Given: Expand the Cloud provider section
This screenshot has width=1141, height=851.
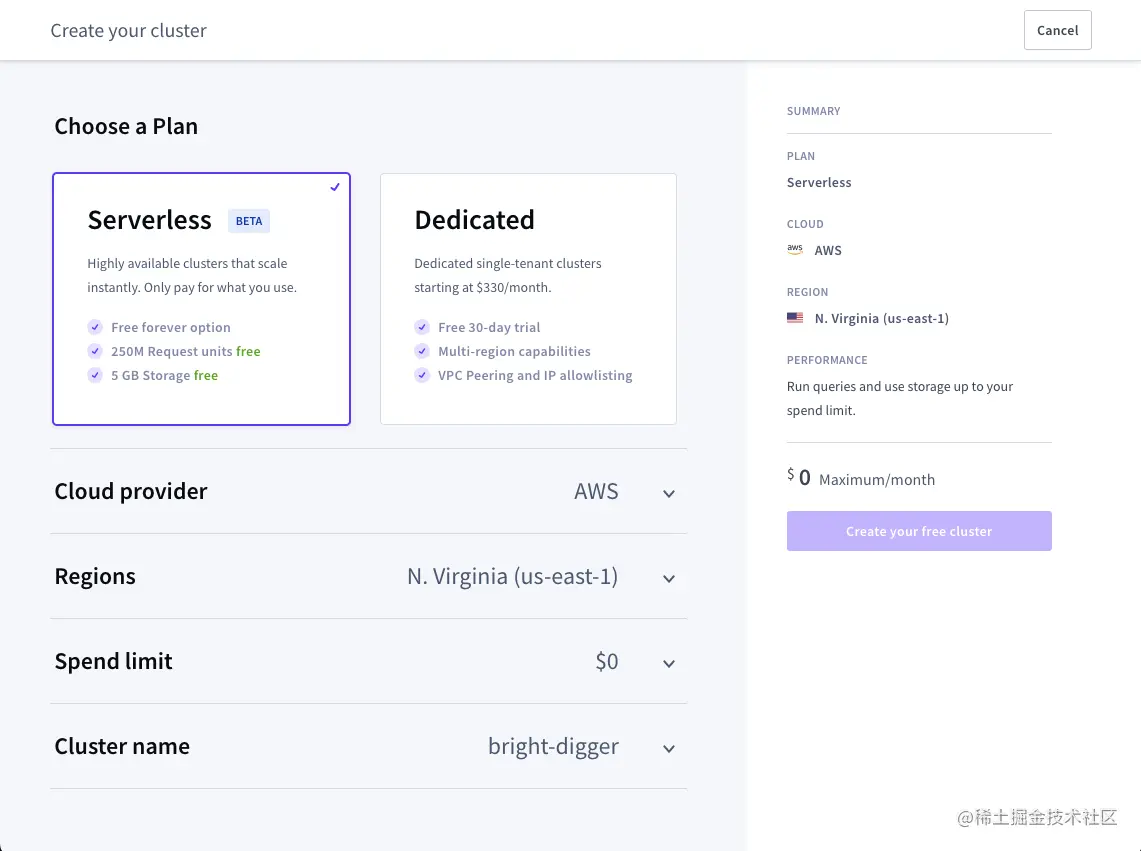Looking at the screenshot, I should [x=668, y=492].
